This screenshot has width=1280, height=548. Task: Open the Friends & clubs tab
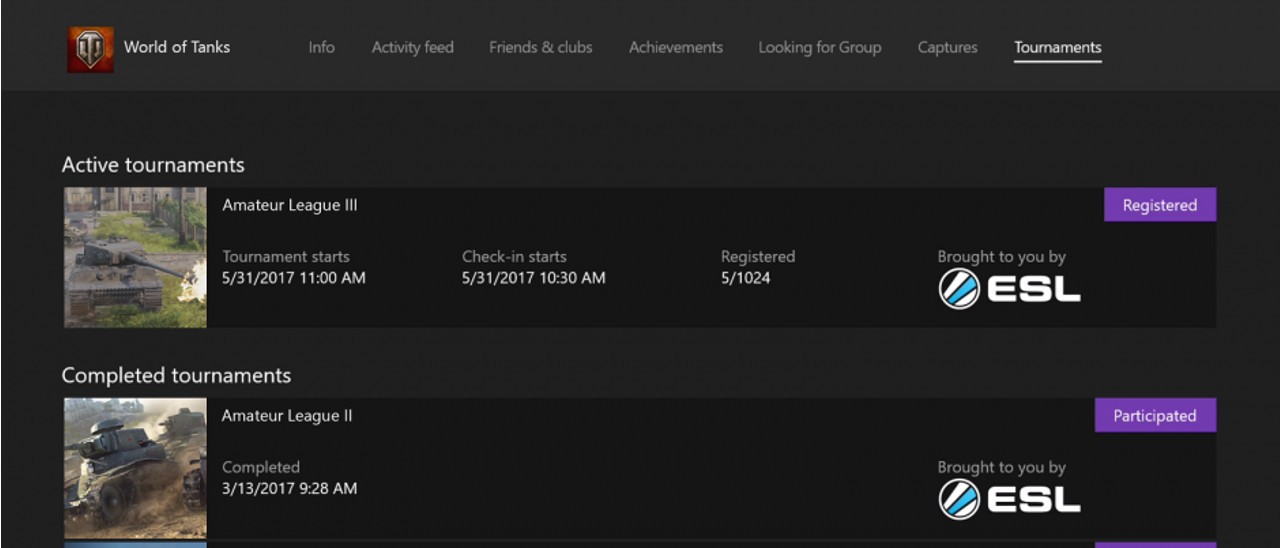coord(540,47)
